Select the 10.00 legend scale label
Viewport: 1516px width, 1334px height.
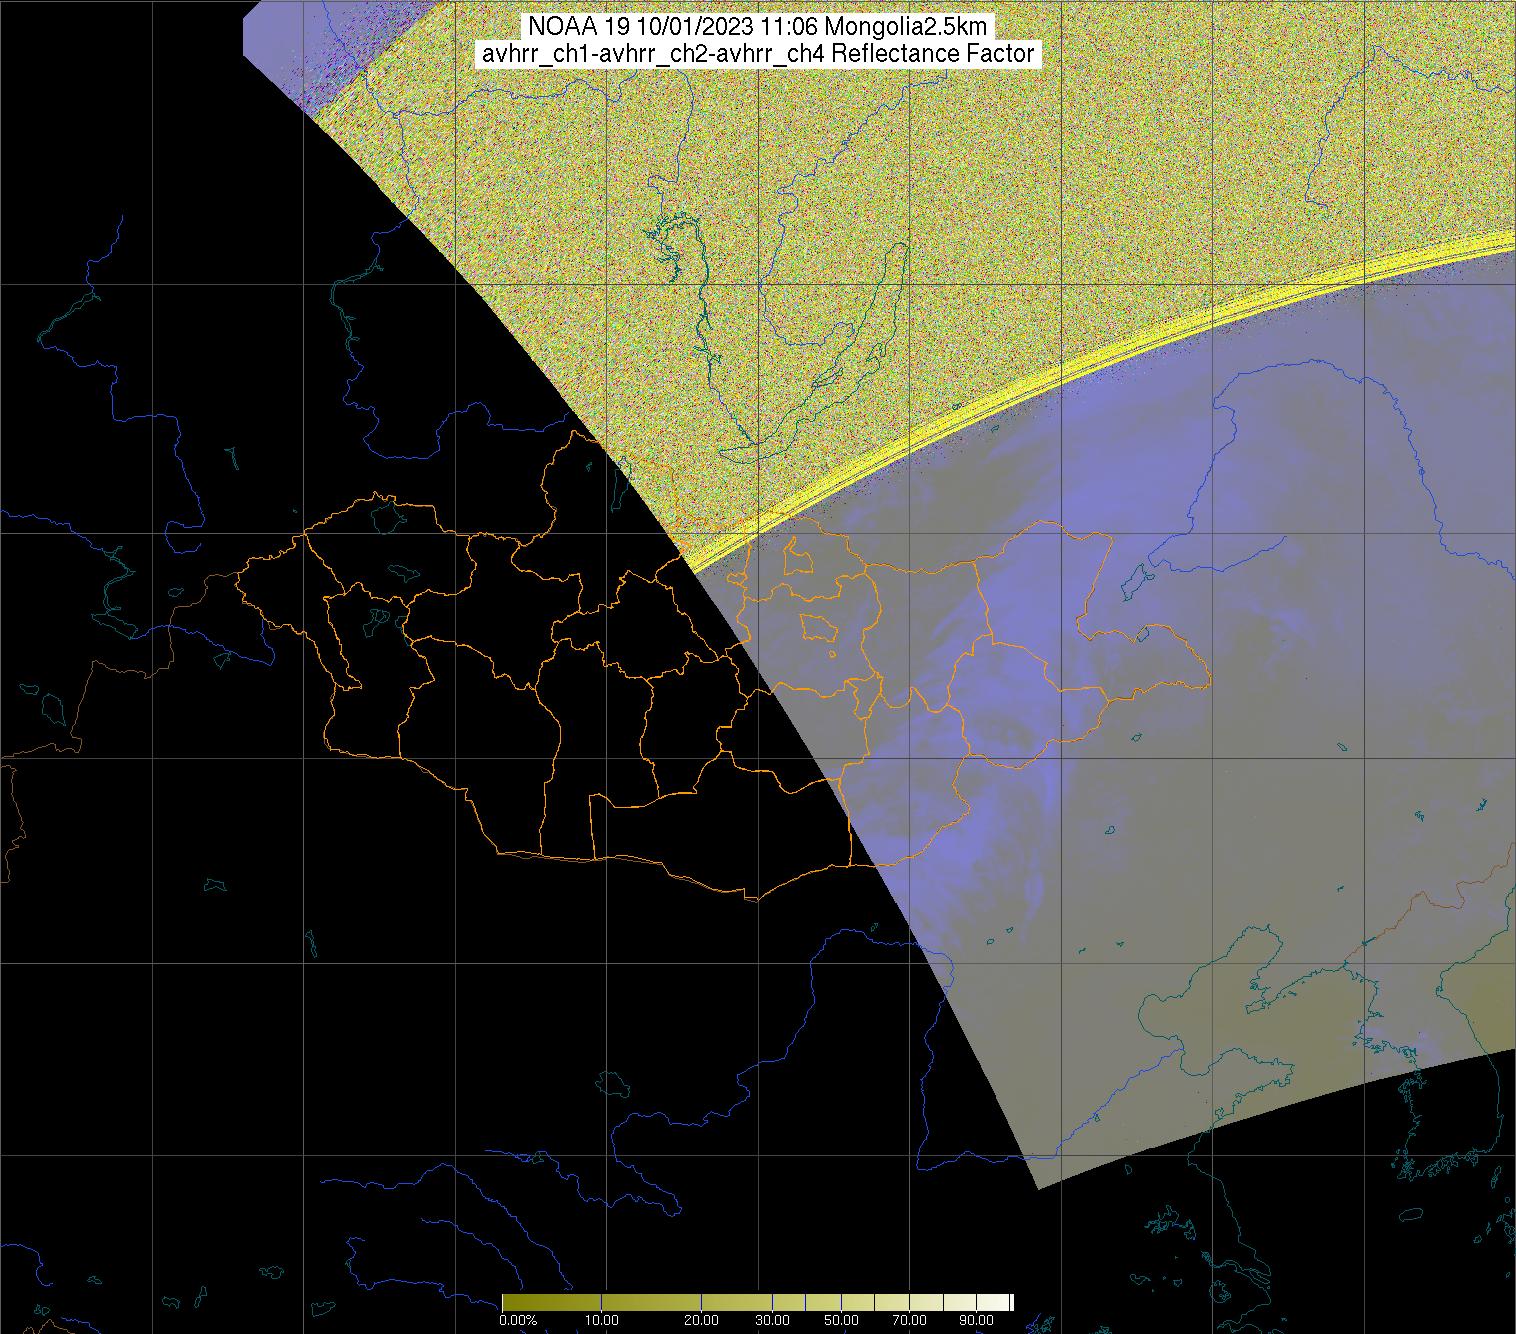pyautogui.click(x=600, y=1320)
